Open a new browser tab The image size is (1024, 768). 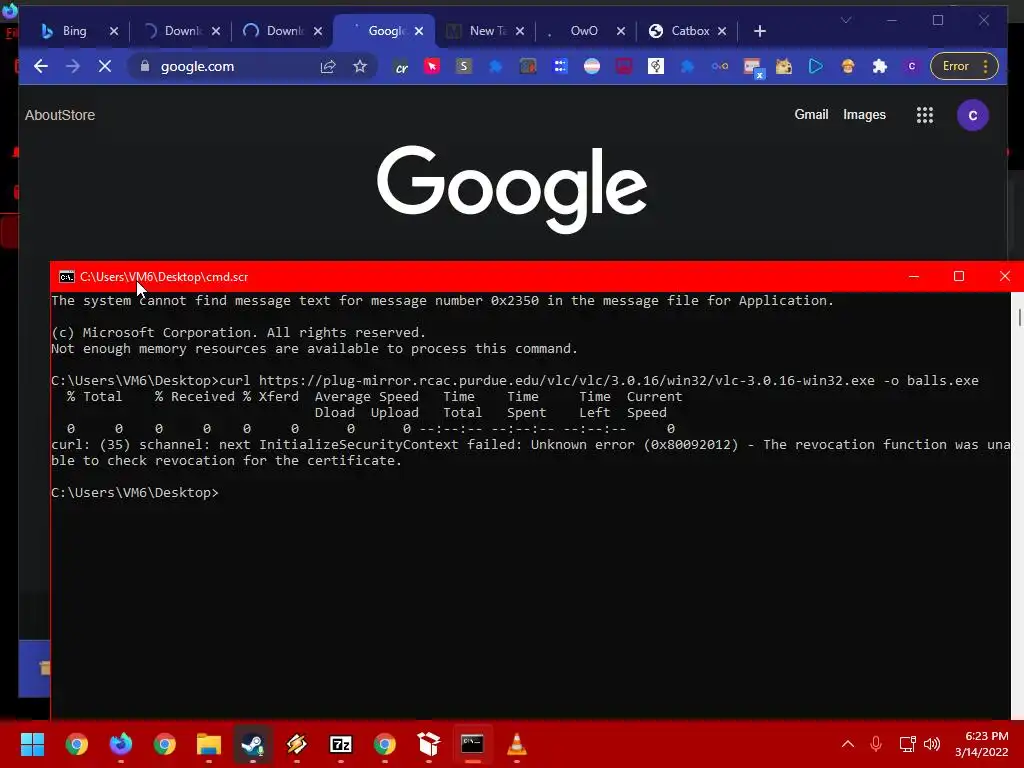tap(760, 31)
